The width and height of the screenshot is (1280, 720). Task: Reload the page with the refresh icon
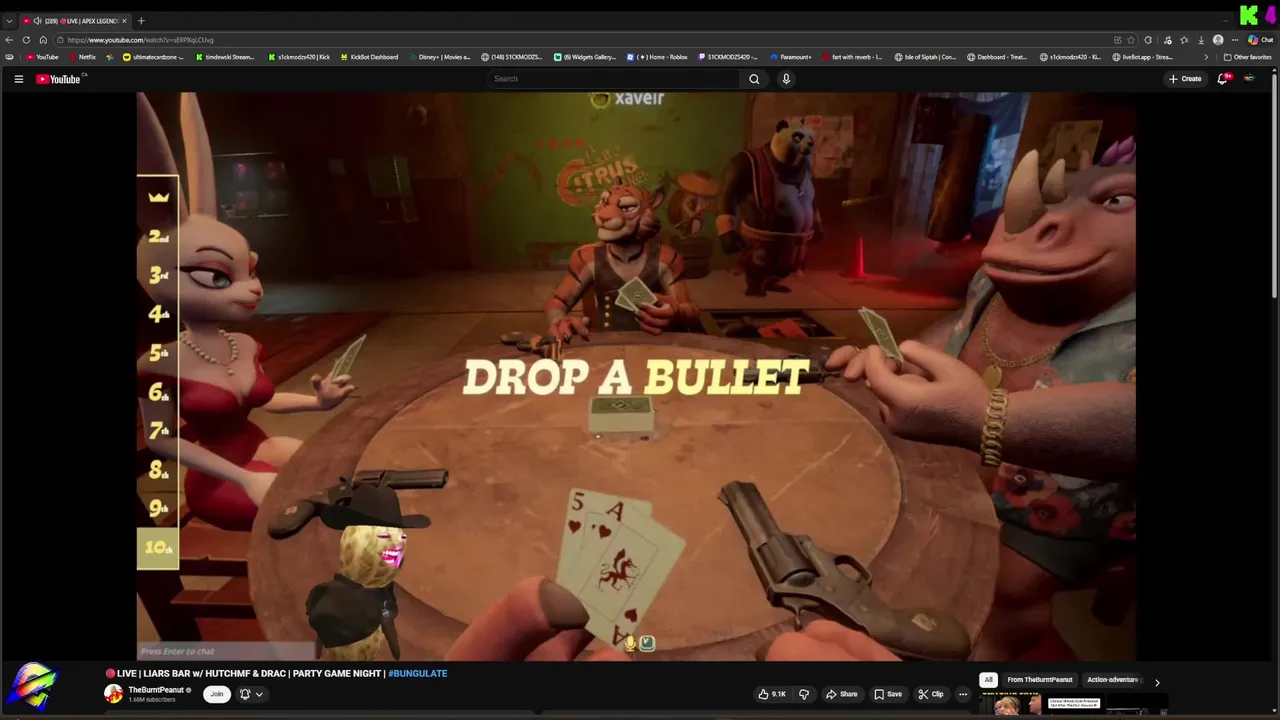27,40
